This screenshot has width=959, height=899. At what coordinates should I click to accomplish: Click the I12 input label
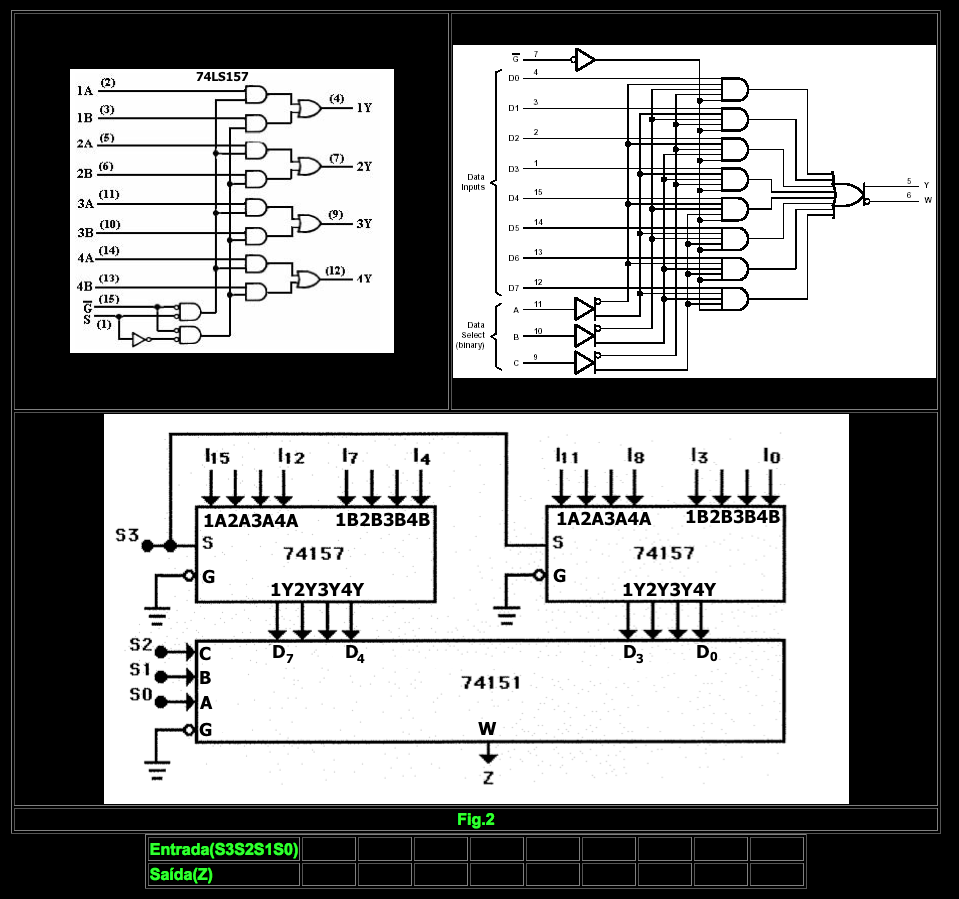coord(291,456)
